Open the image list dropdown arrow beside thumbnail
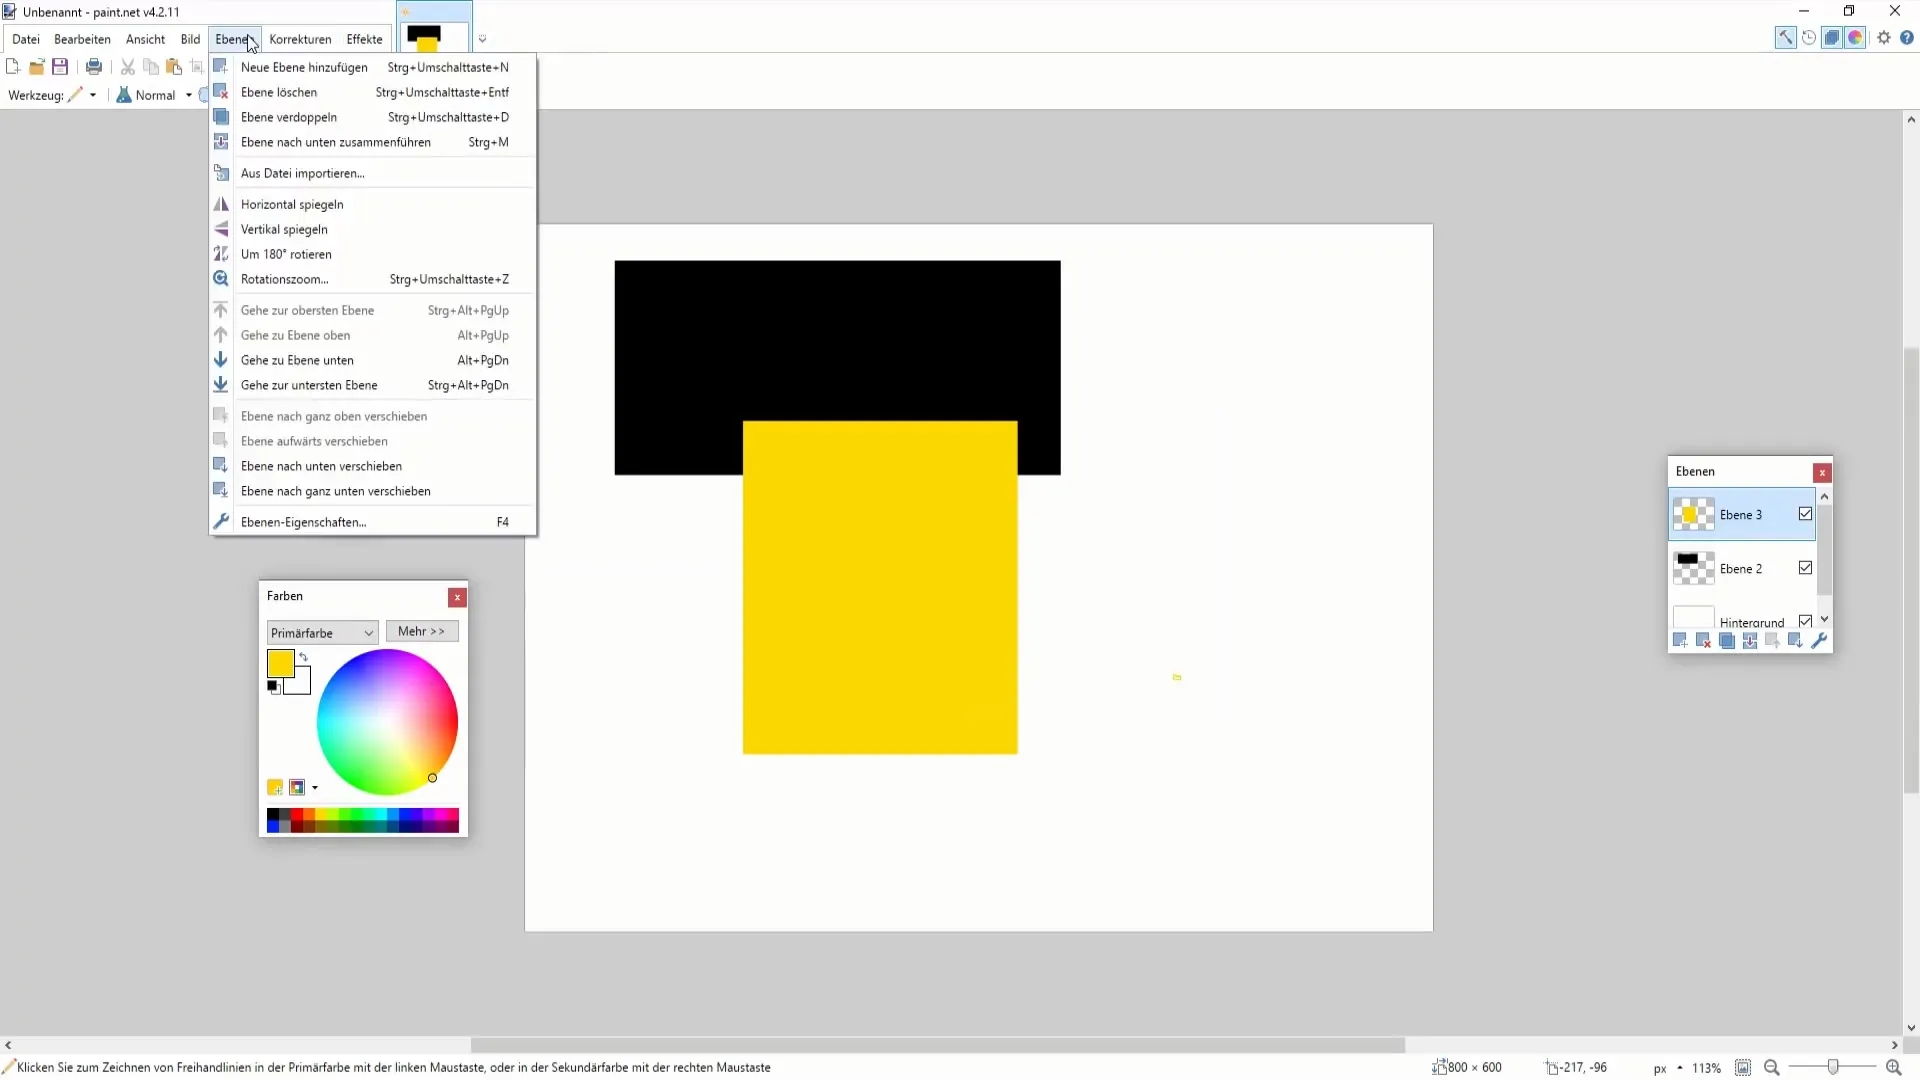 (x=482, y=39)
